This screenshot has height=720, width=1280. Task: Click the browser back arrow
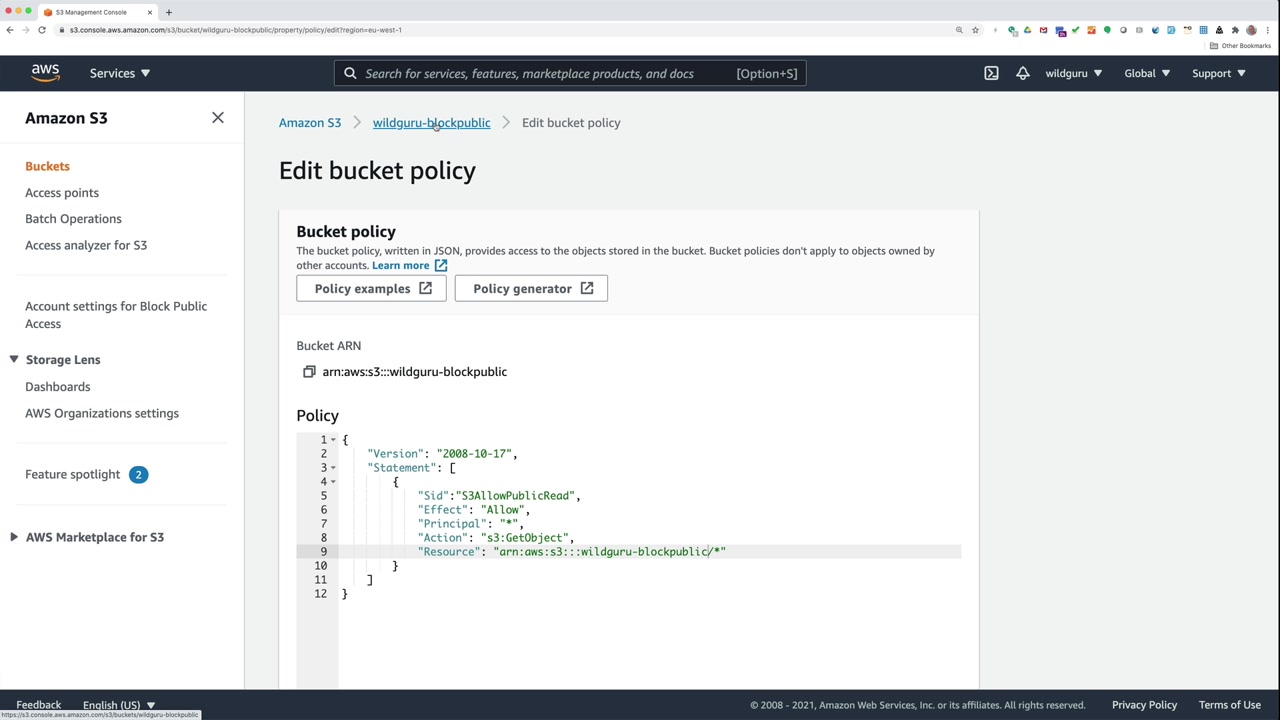pyautogui.click(x=10, y=30)
